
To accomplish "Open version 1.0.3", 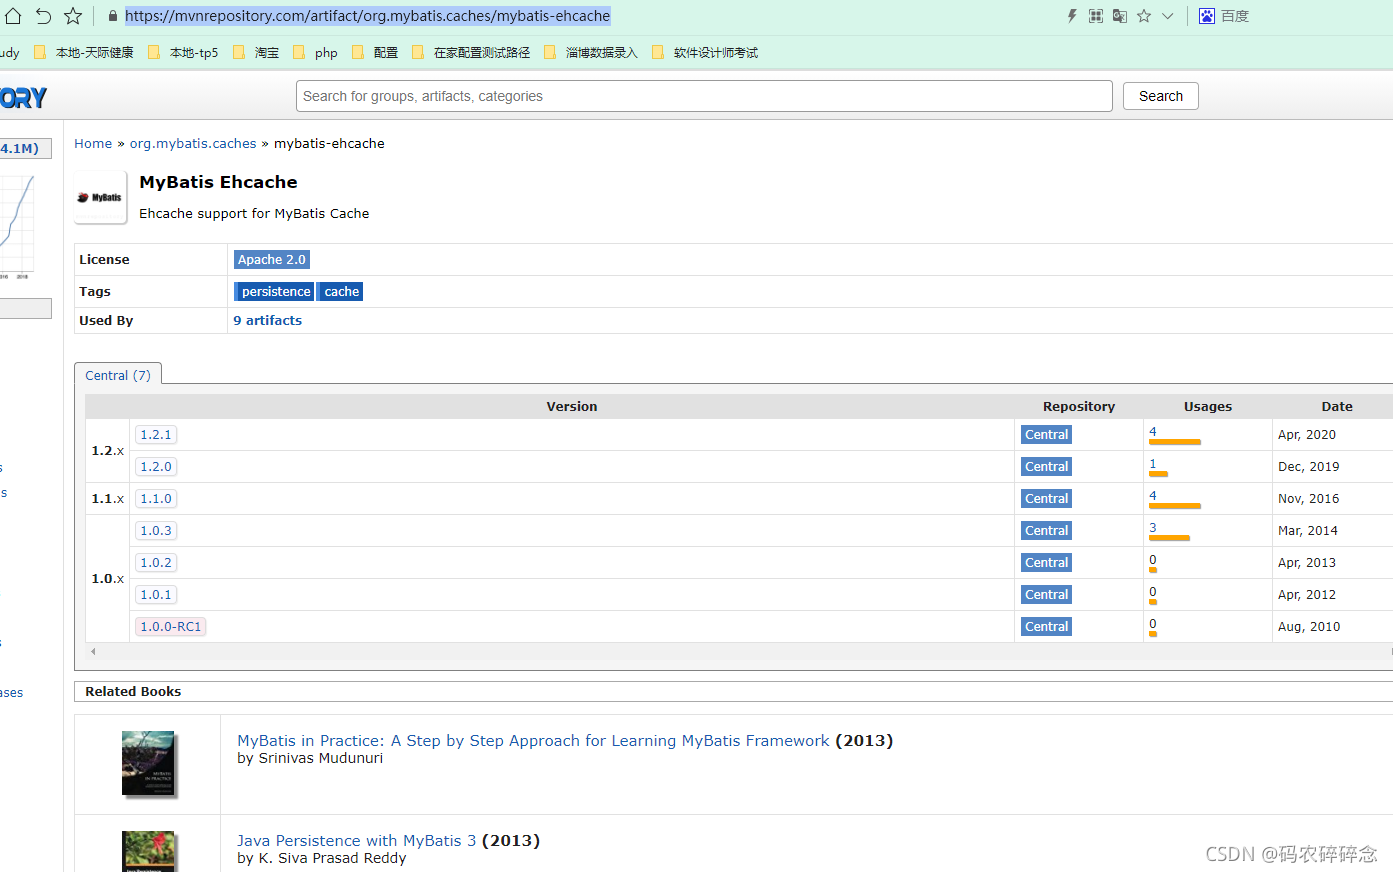I will (x=156, y=531).
